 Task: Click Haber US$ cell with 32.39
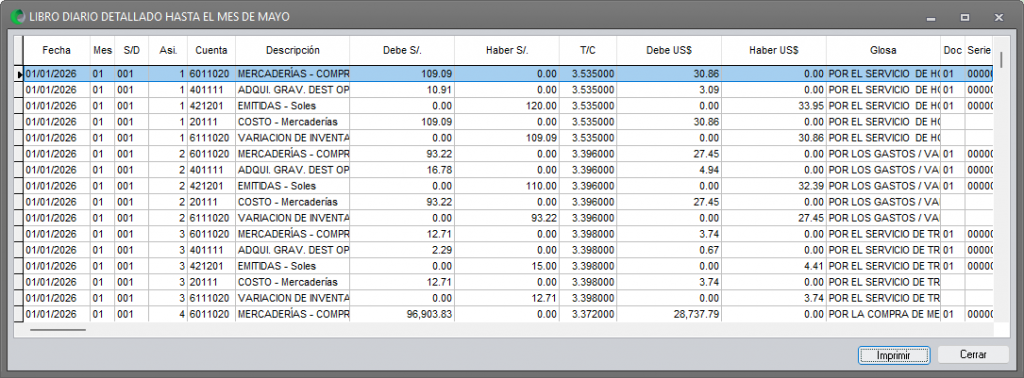click(x=774, y=186)
